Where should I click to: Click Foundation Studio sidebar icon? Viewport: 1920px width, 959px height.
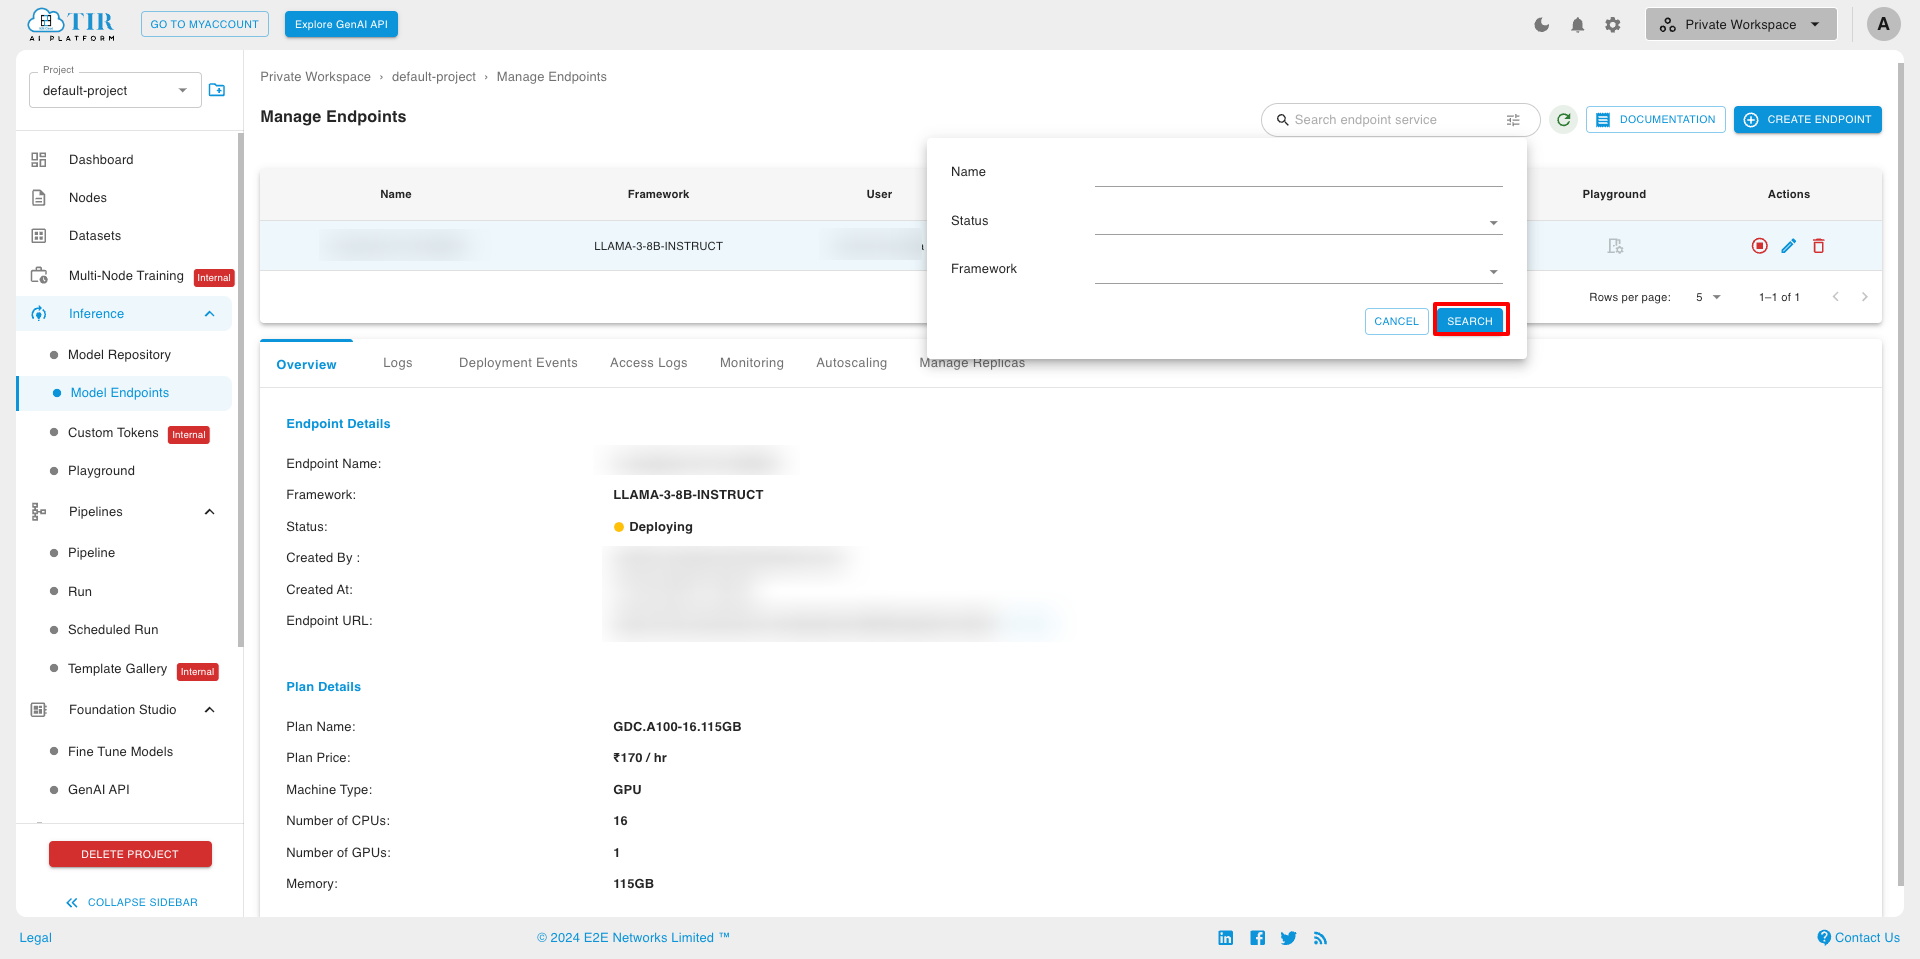click(39, 710)
